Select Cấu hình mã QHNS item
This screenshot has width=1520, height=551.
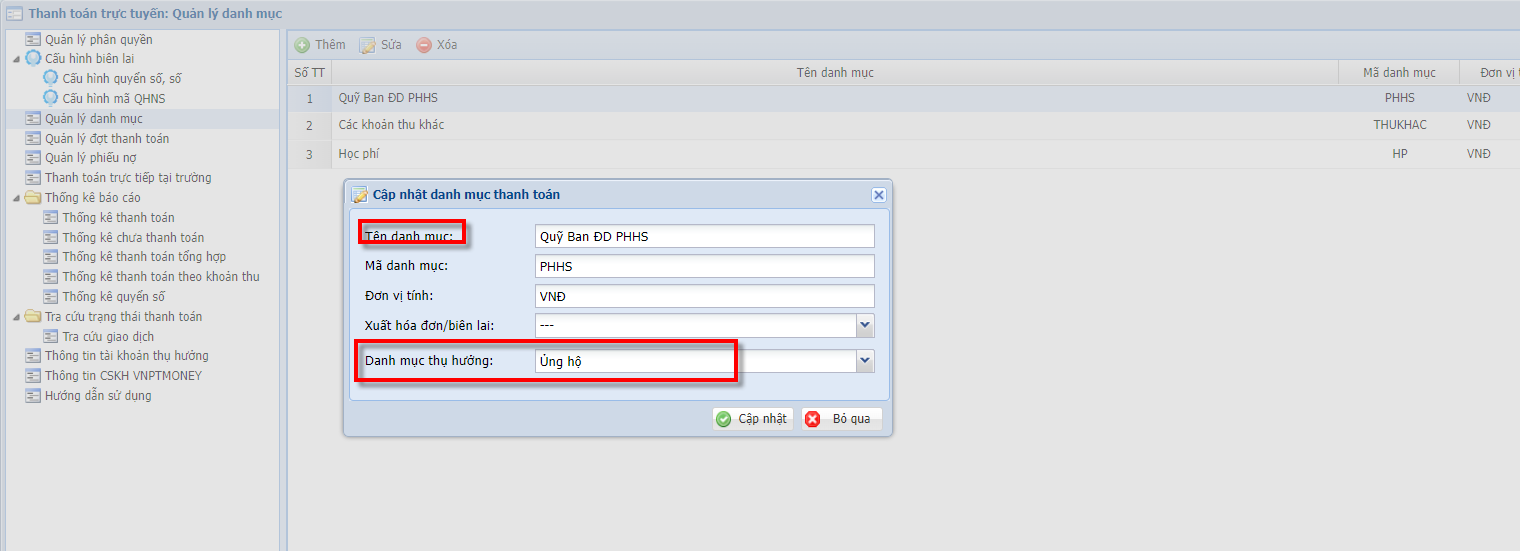click(113, 99)
